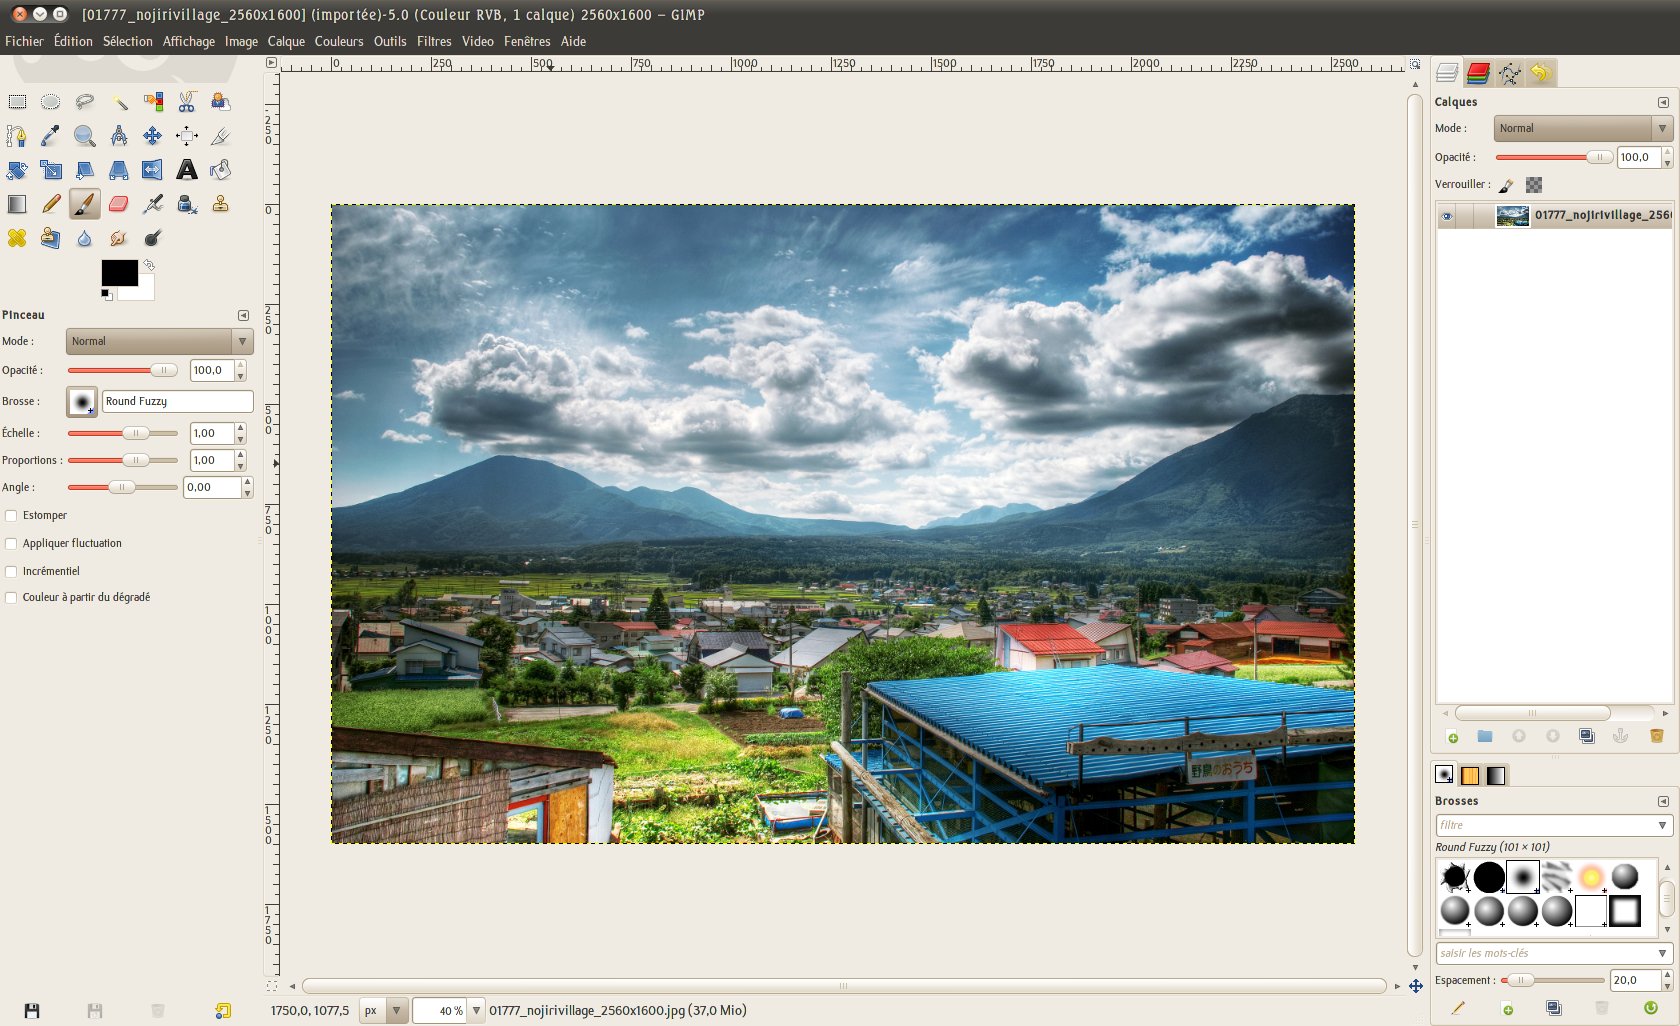Click the brush preview button Round Fuzzy
This screenshot has height=1026, width=1680.
pos(82,402)
